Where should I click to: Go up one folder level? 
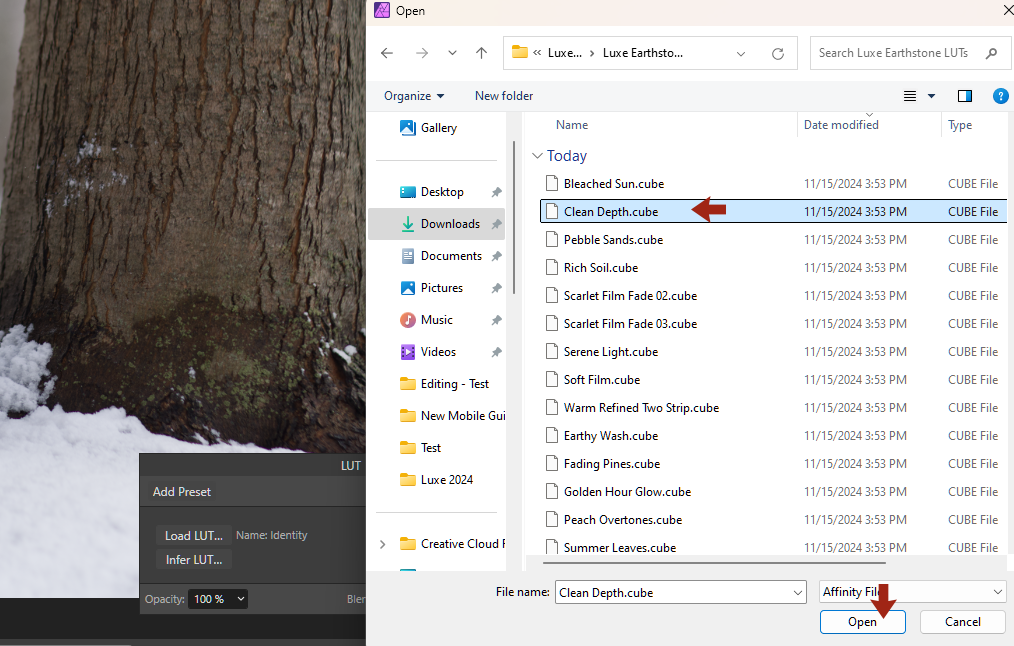click(x=481, y=52)
